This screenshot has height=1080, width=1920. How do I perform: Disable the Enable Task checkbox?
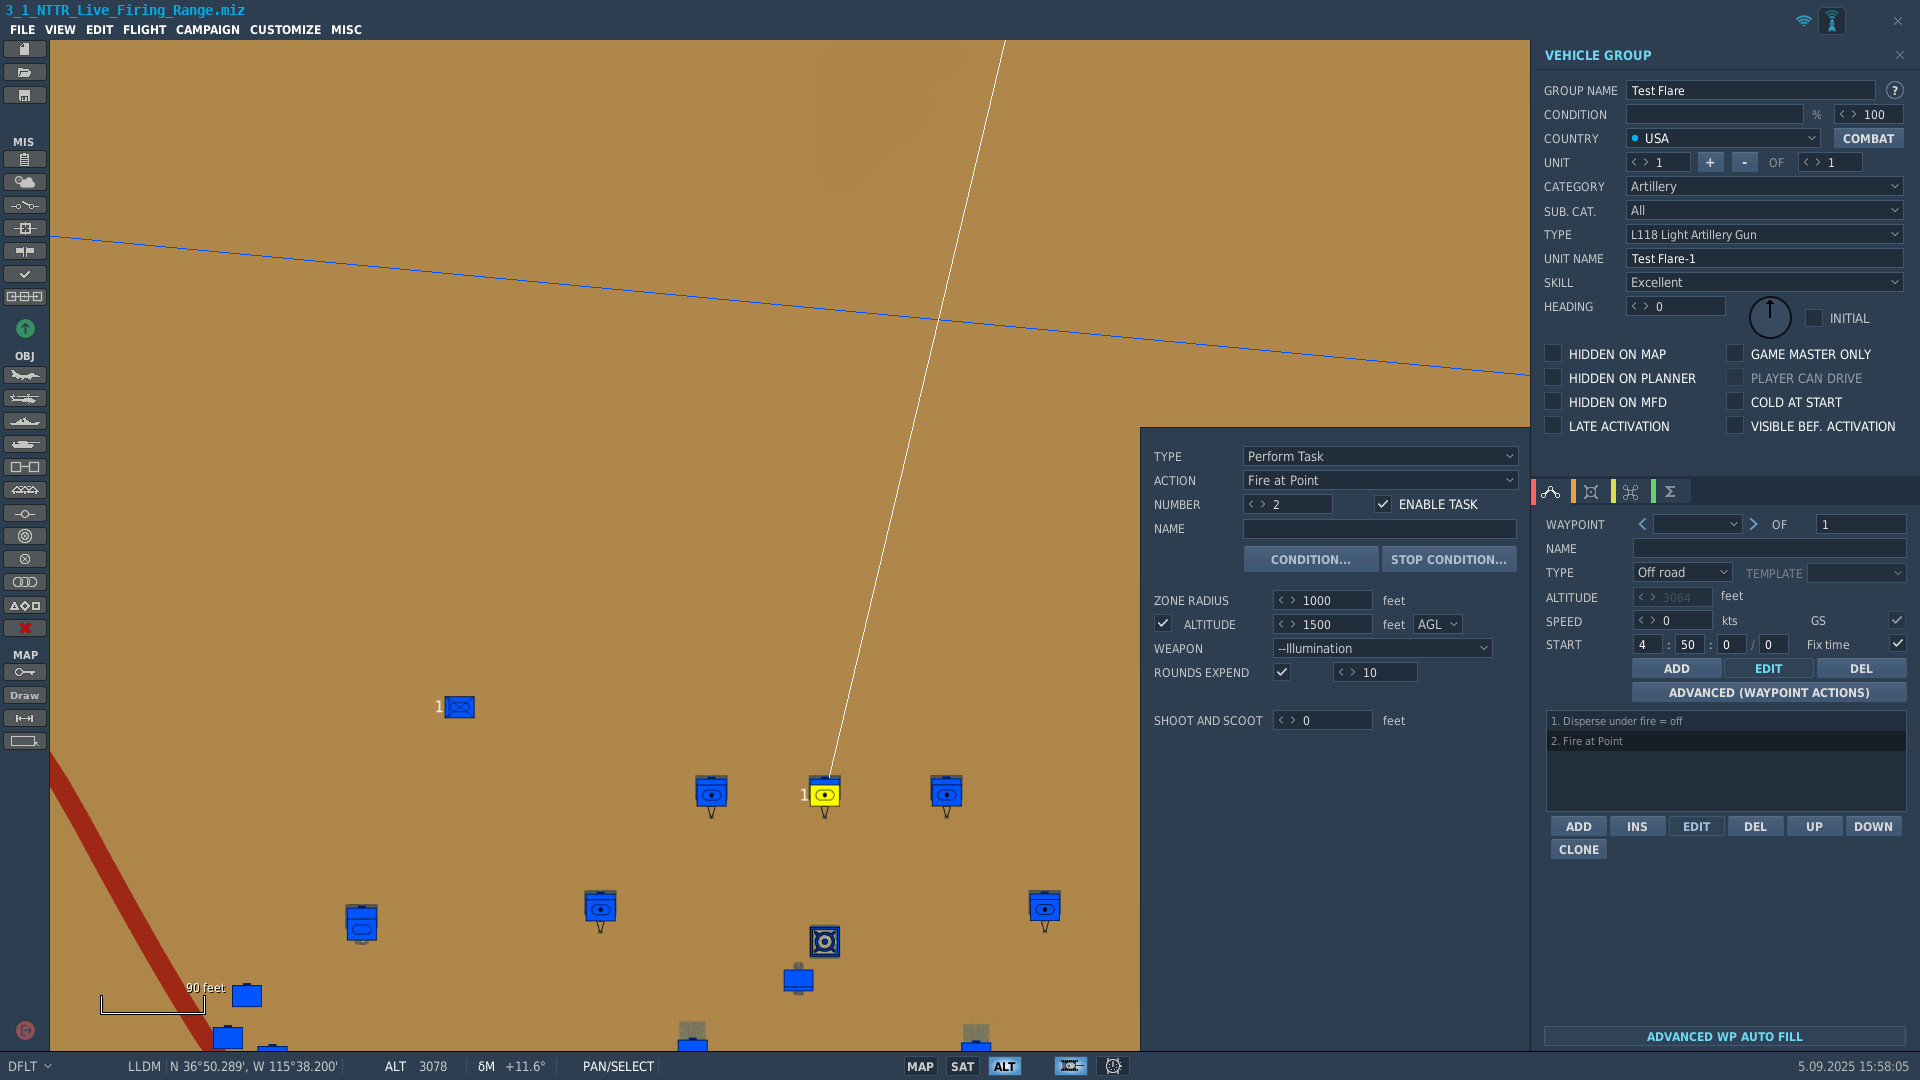1383,504
